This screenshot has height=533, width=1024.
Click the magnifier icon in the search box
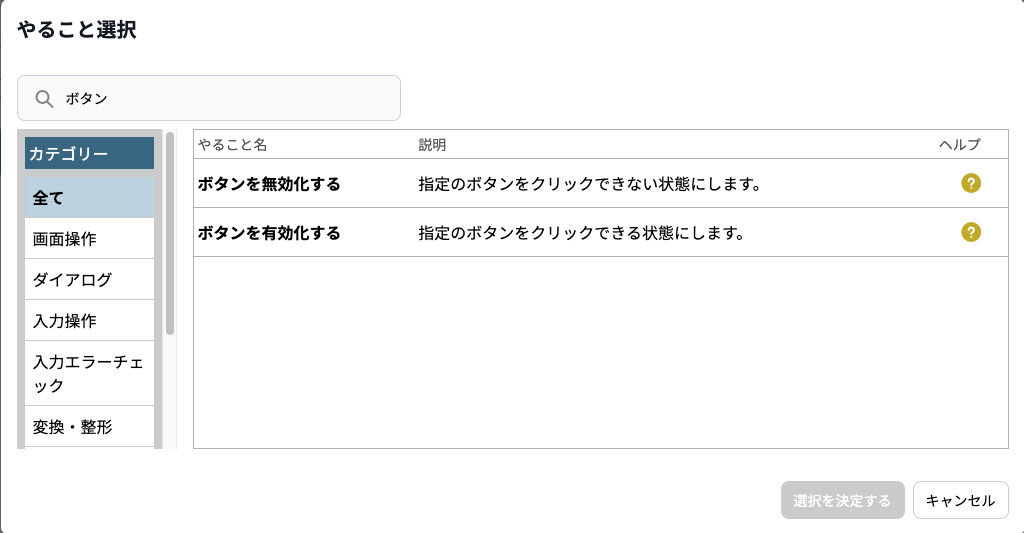44,99
